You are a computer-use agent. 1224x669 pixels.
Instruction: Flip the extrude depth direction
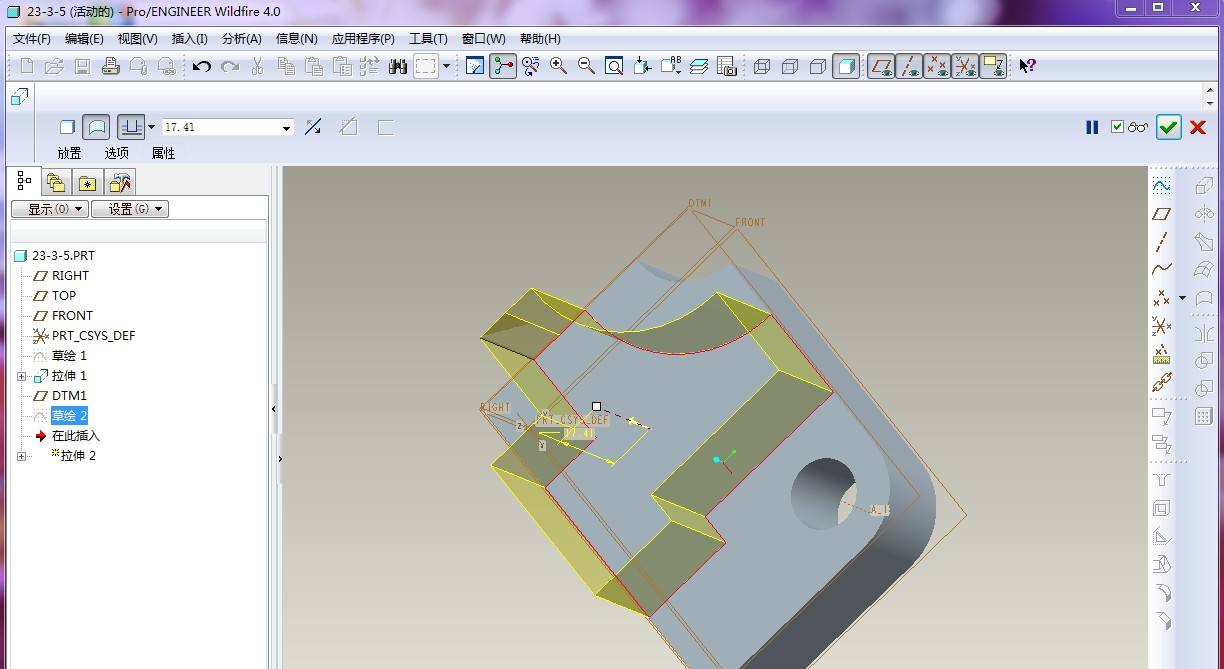click(x=313, y=127)
